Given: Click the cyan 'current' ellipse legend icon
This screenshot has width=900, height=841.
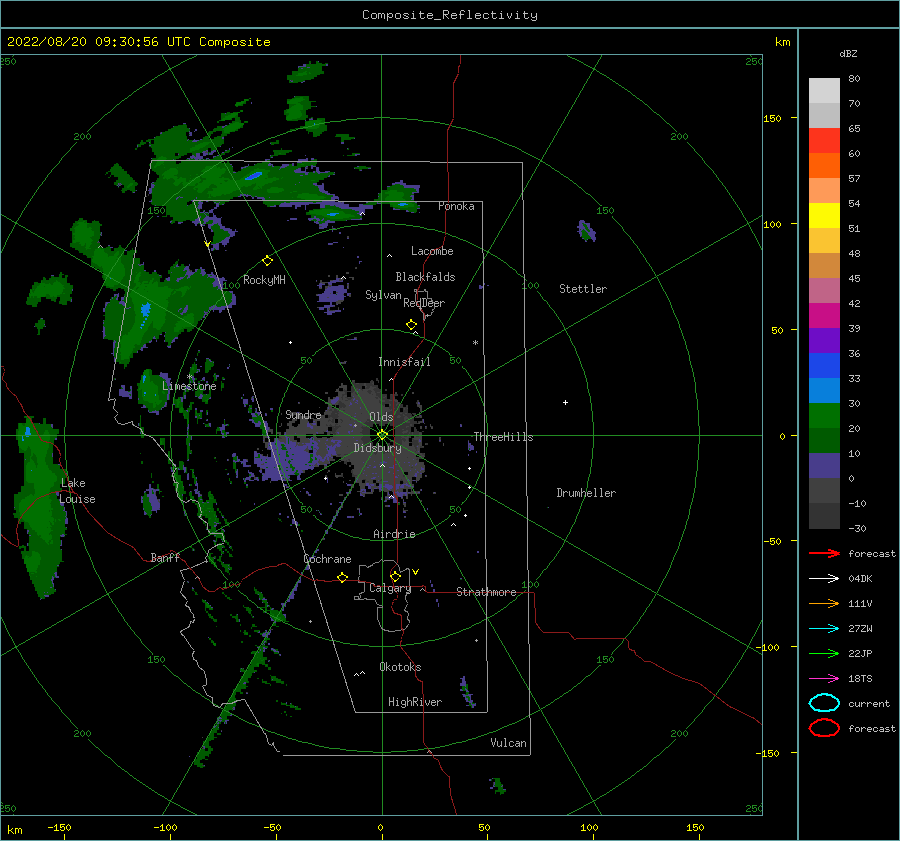Looking at the screenshot, I should click(x=824, y=703).
